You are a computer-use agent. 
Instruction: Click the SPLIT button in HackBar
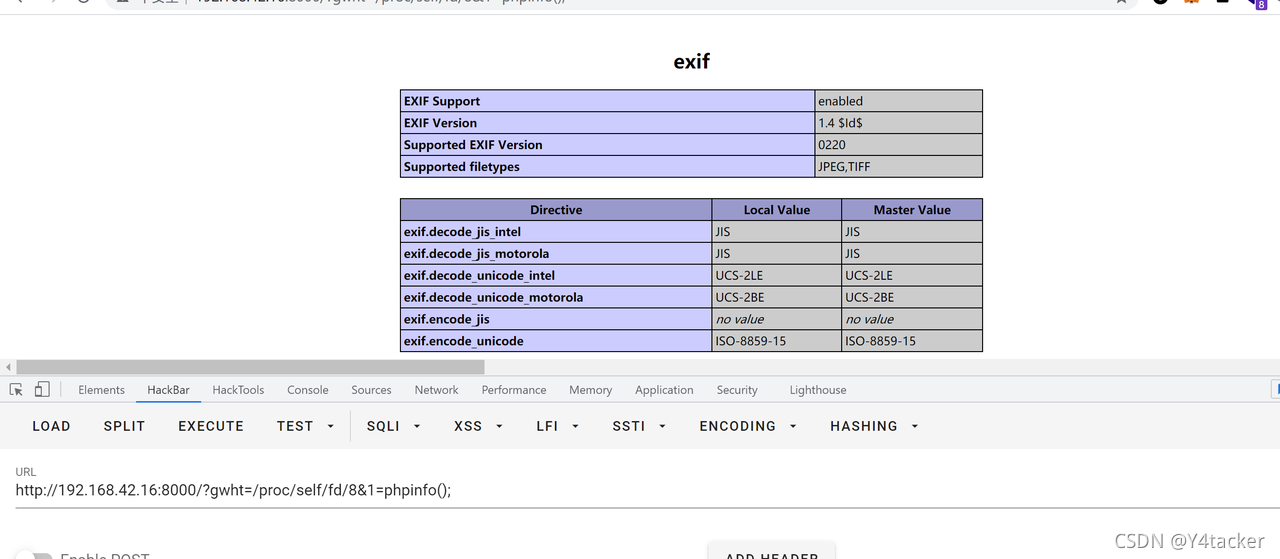pyautogui.click(x=124, y=426)
